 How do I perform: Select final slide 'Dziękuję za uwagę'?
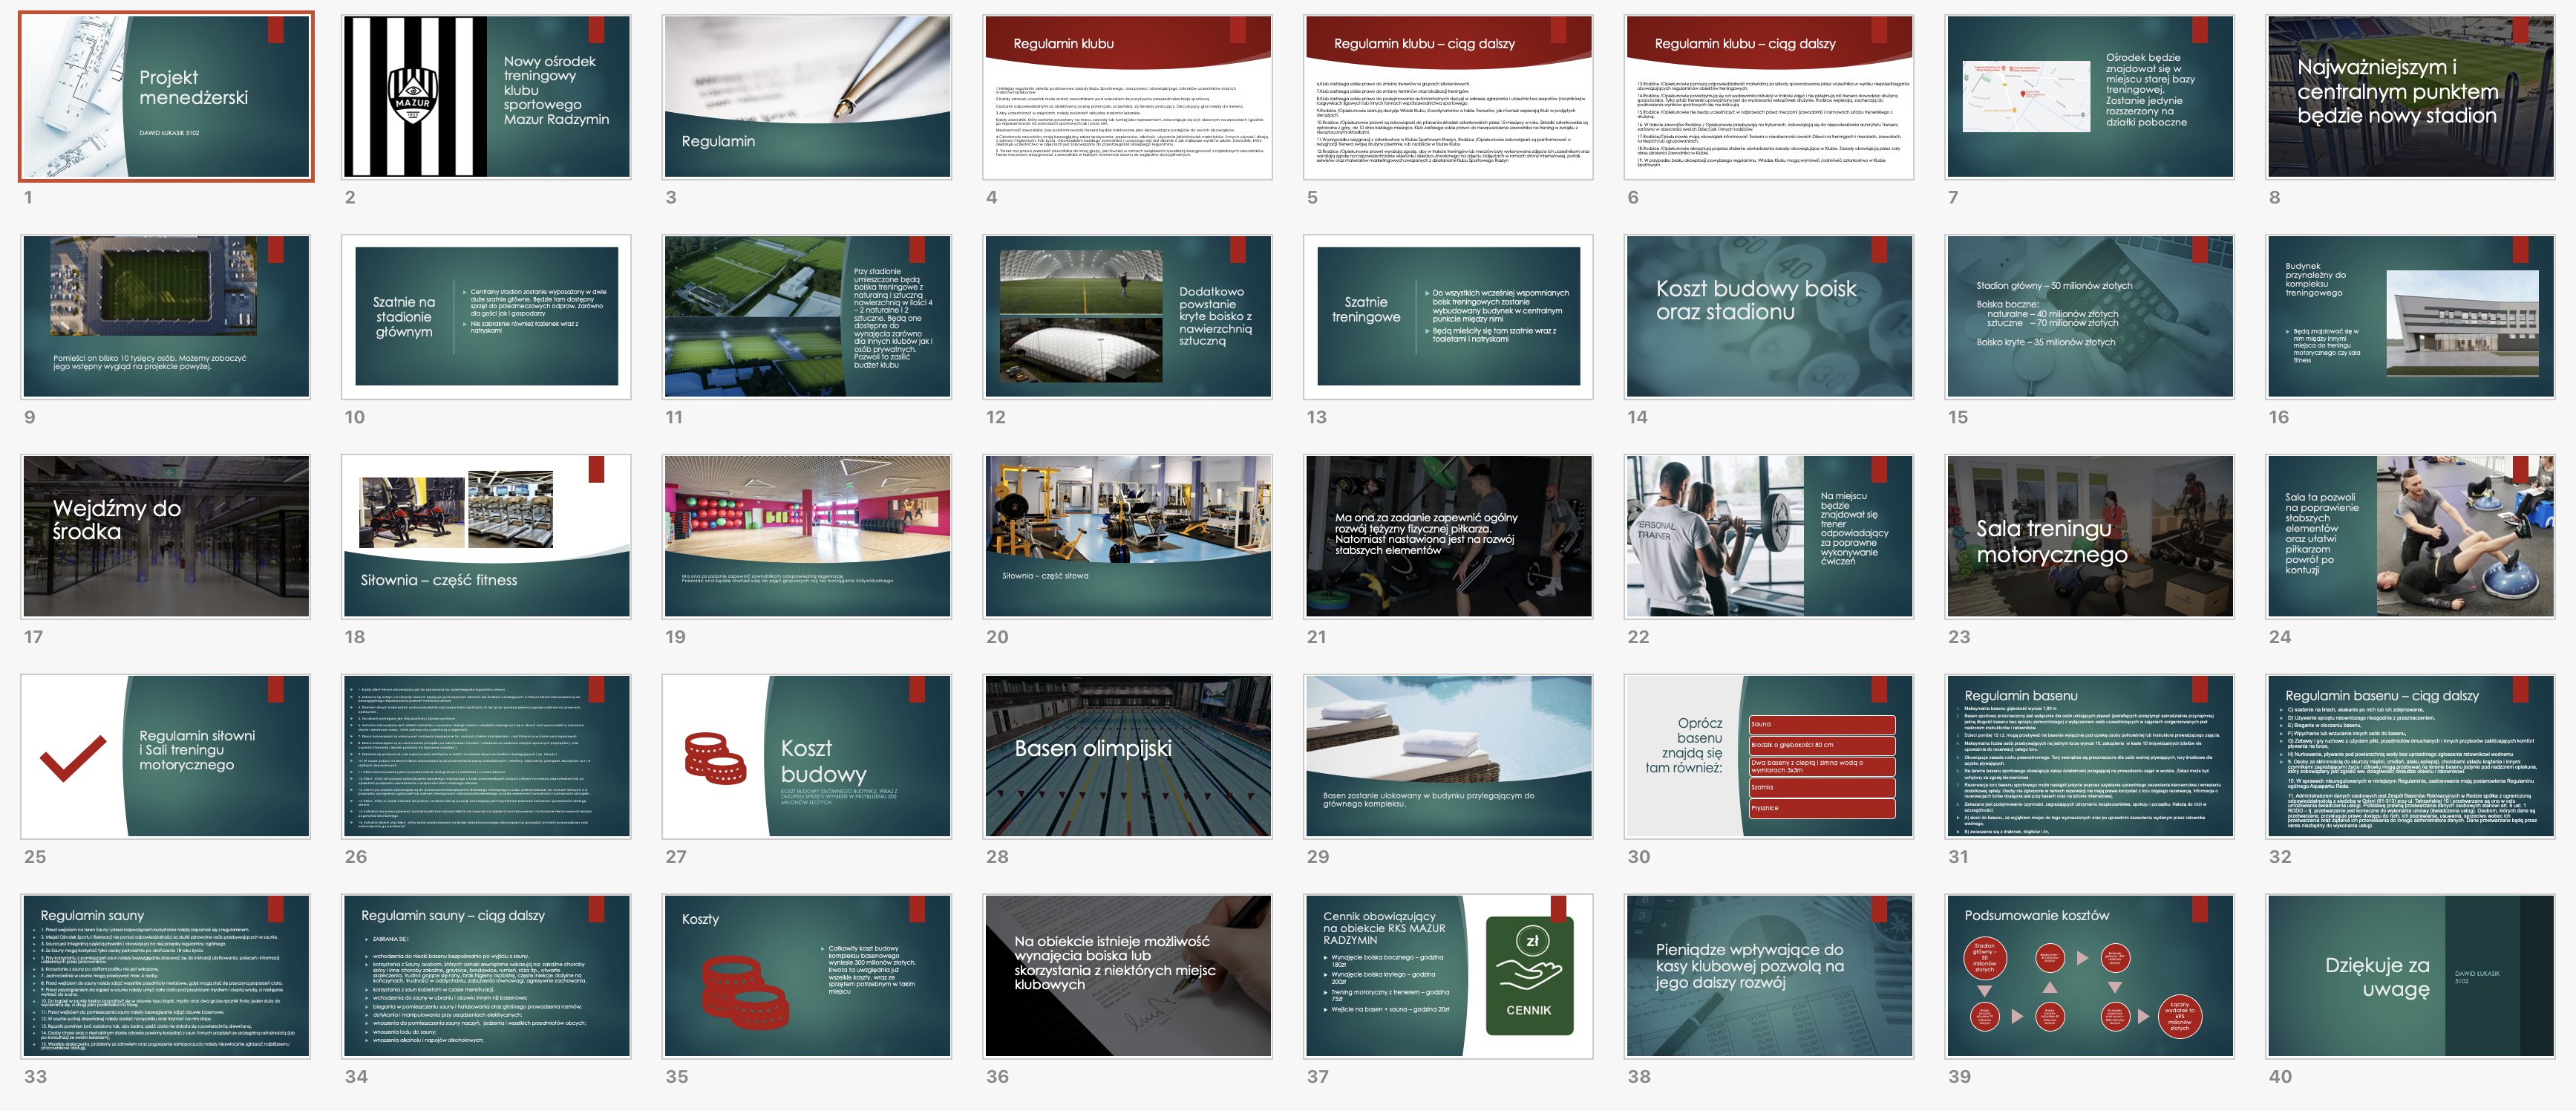2410,976
